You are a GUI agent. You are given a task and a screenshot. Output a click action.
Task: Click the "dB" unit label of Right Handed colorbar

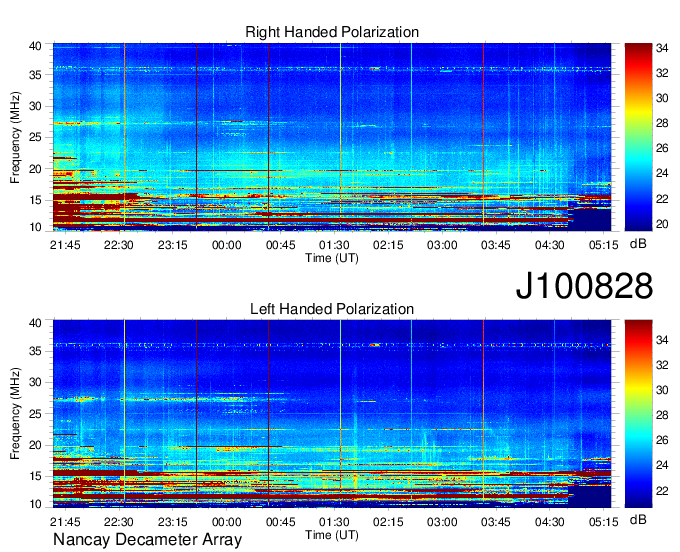click(x=638, y=244)
